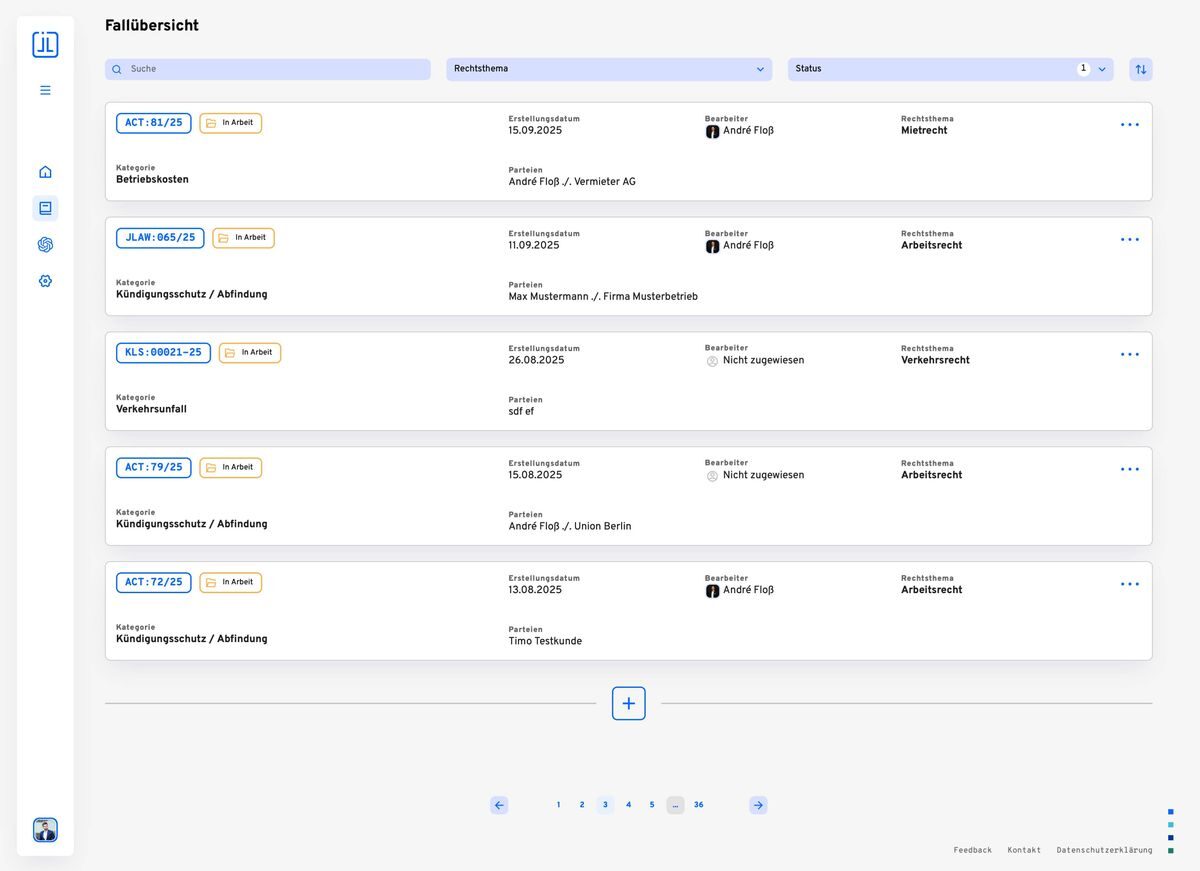Open the settings gear in the sidebar

pyautogui.click(x=45, y=281)
